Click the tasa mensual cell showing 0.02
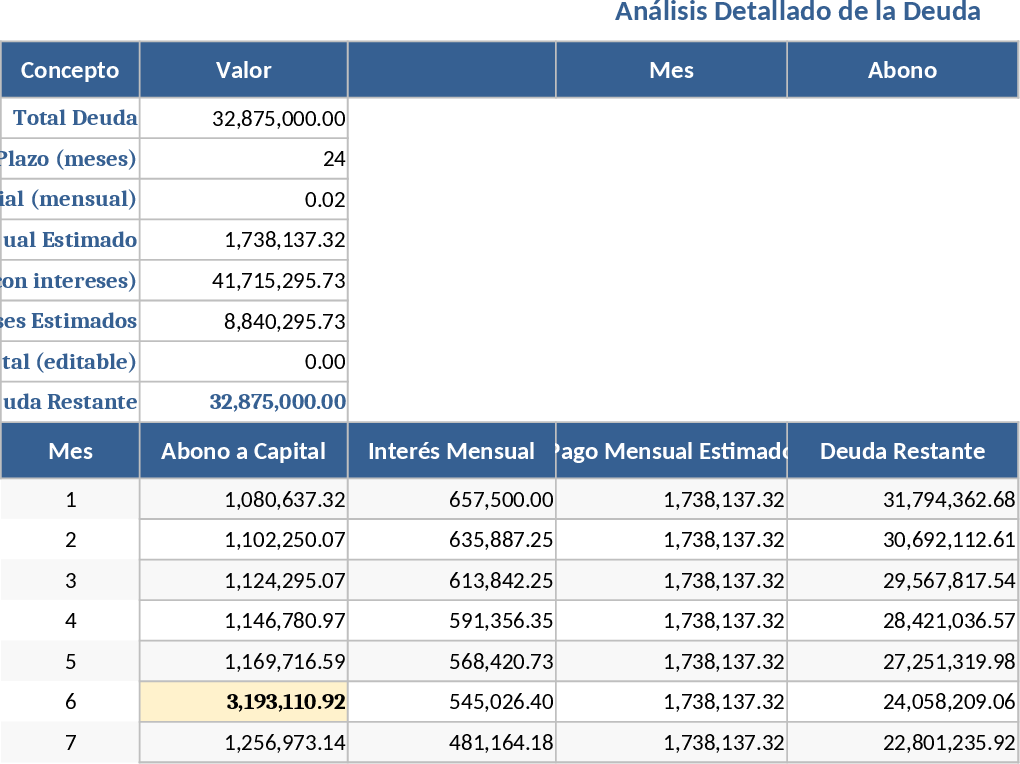This screenshot has width=1020, height=764. pyautogui.click(x=244, y=198)
